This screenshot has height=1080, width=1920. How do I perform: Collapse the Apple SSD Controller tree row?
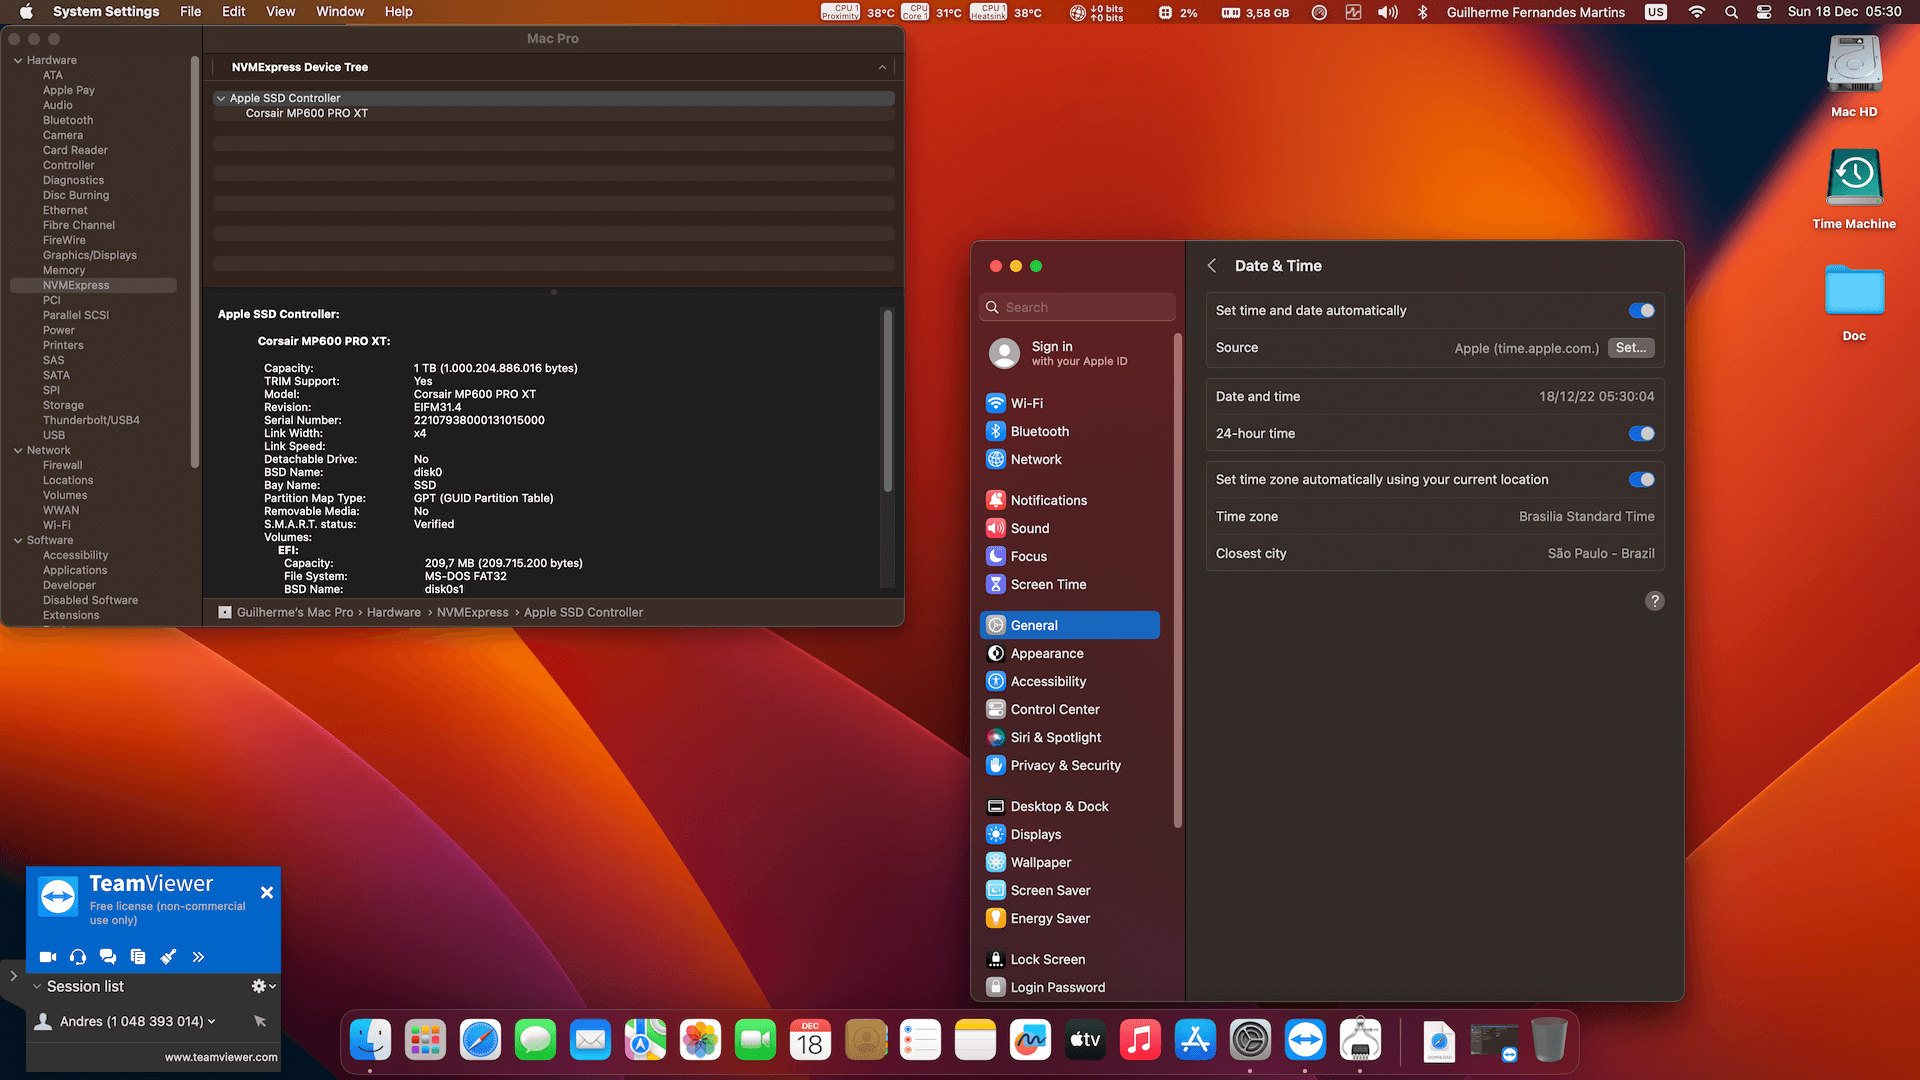click(221, 98)
